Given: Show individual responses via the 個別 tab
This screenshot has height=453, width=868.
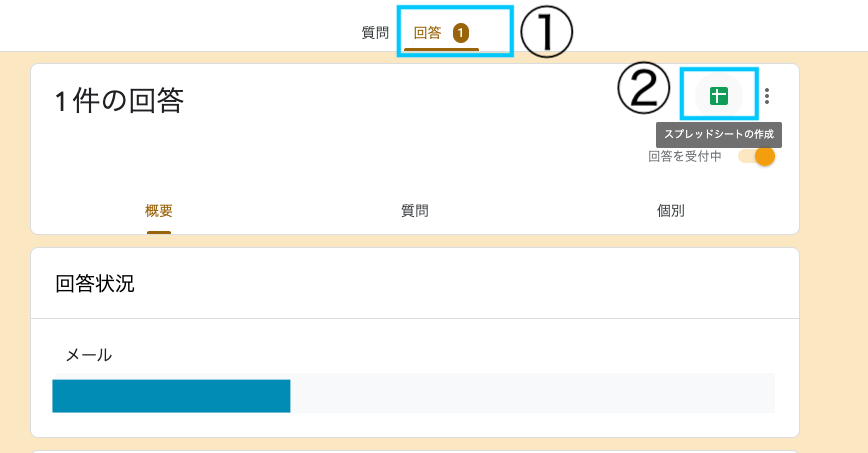Looking at the screenshot, I should point(671,210).
